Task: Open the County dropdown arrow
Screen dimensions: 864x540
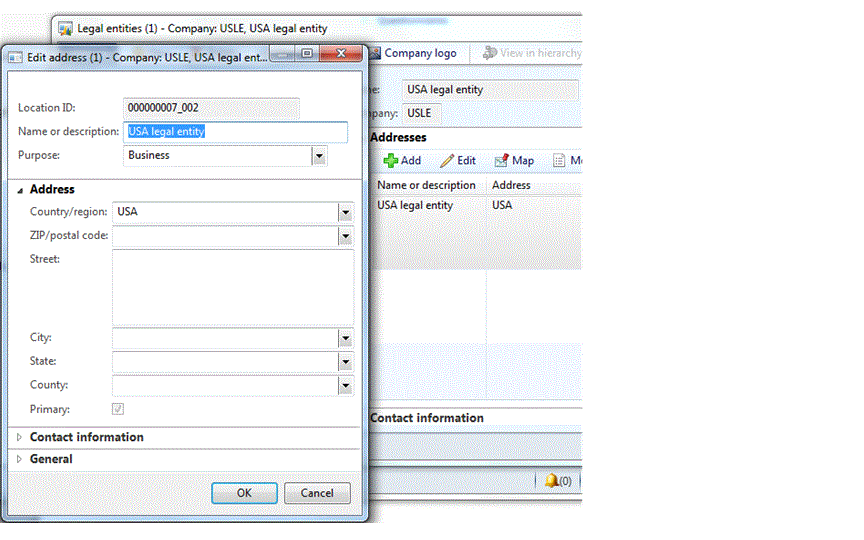Action: pos(345,385)
